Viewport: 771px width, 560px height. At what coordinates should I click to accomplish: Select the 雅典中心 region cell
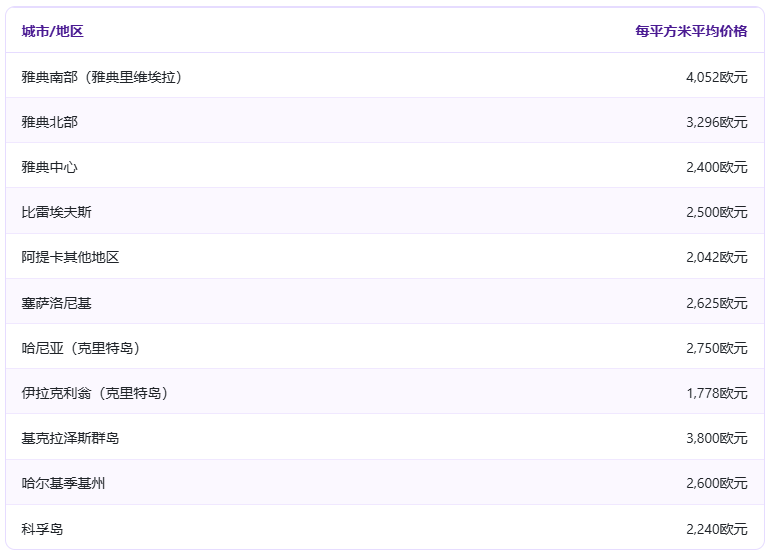point(49,167)
